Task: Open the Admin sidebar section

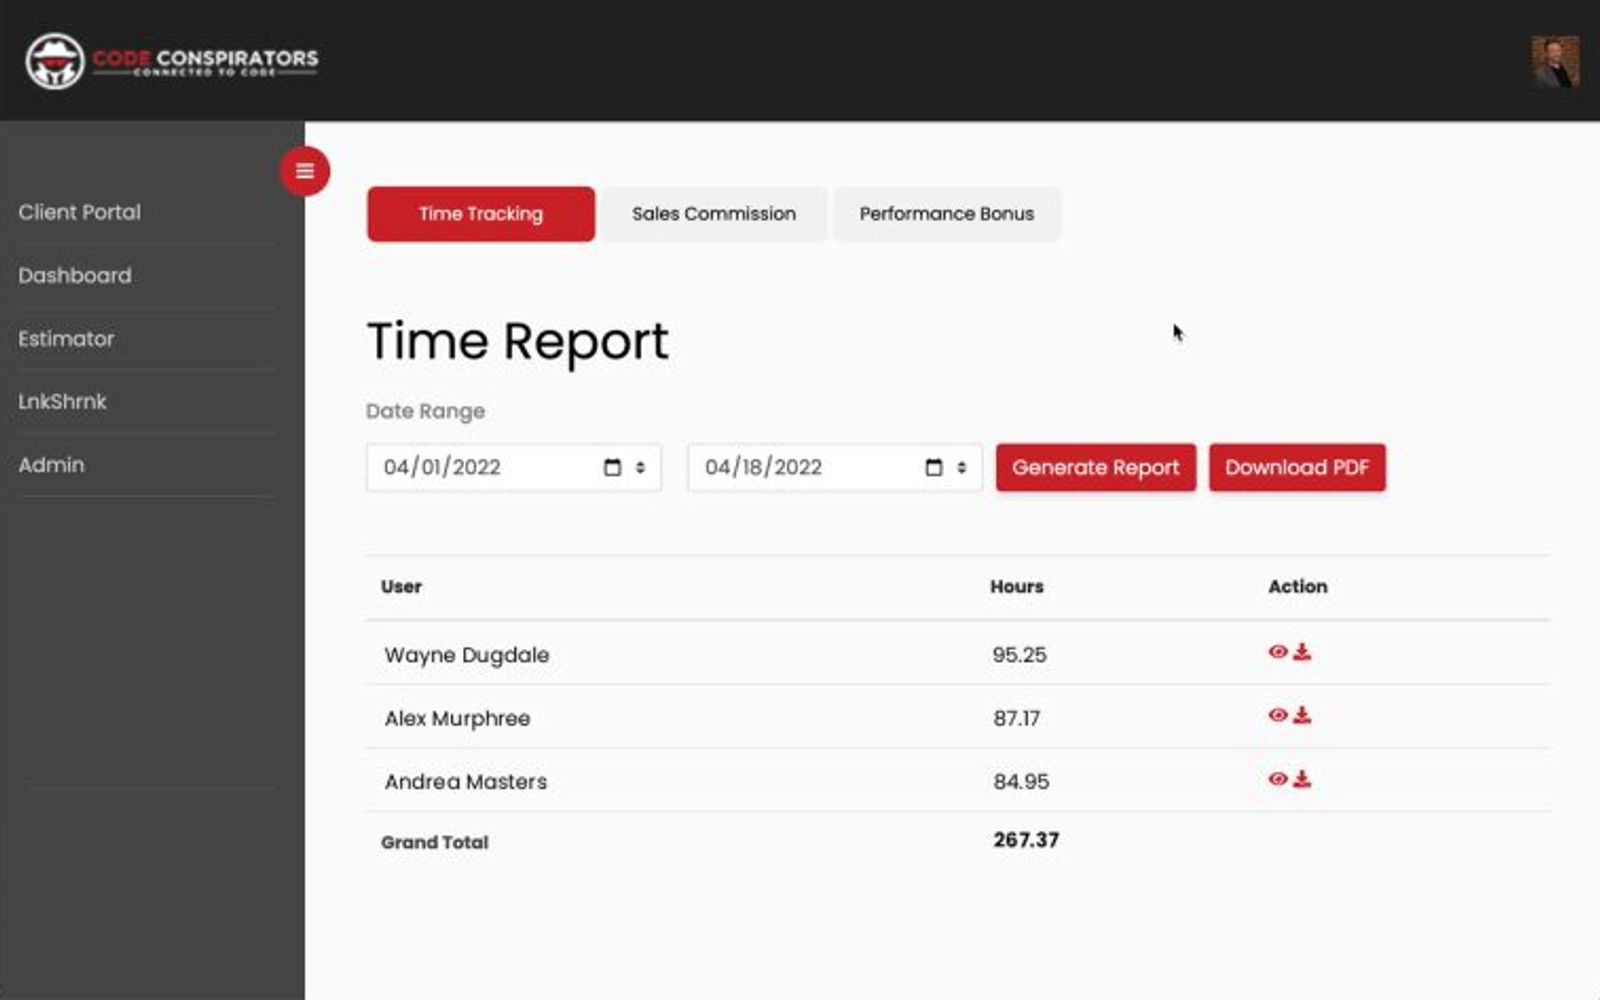Action: pyautogui.click(x=51, y=465)
